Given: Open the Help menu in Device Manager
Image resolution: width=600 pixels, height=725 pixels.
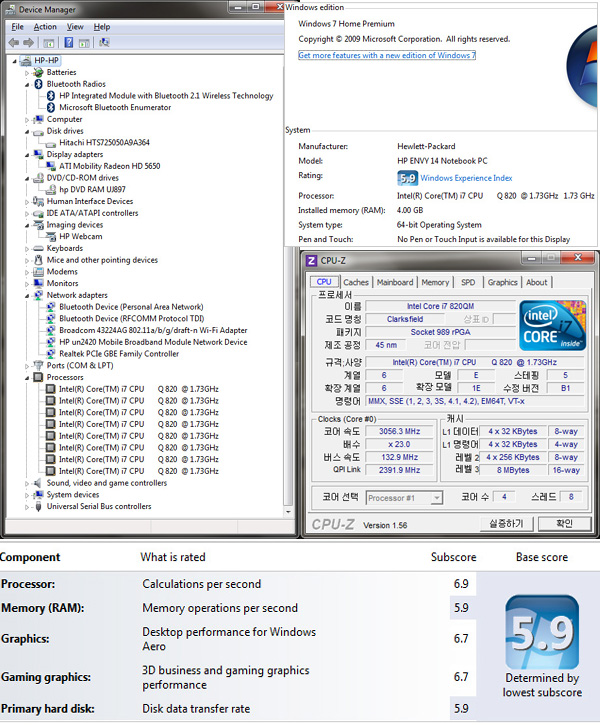Looking at the screenshot, I should tap(102, 27).
